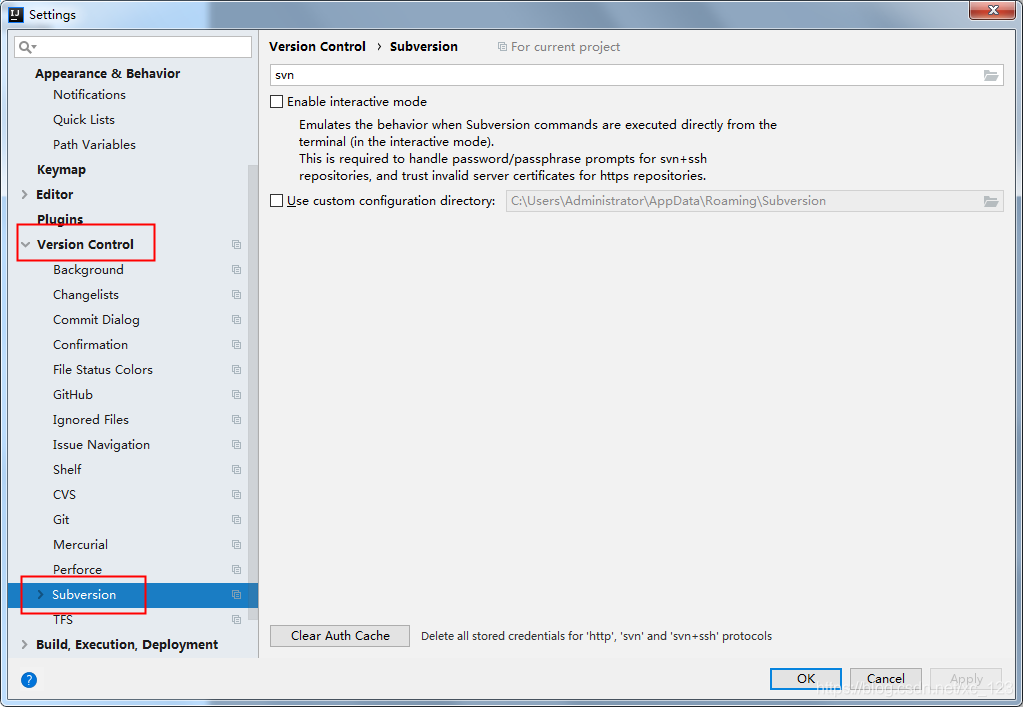Screen dimensions: 1023x707
Task: Open folder browser for svn executable path
Action: point(990,75)
